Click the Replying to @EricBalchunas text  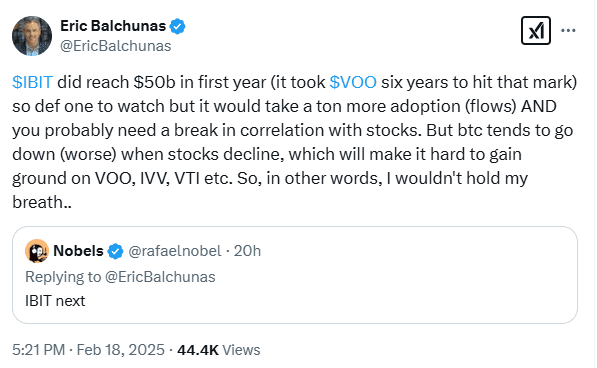click(120, 277)
